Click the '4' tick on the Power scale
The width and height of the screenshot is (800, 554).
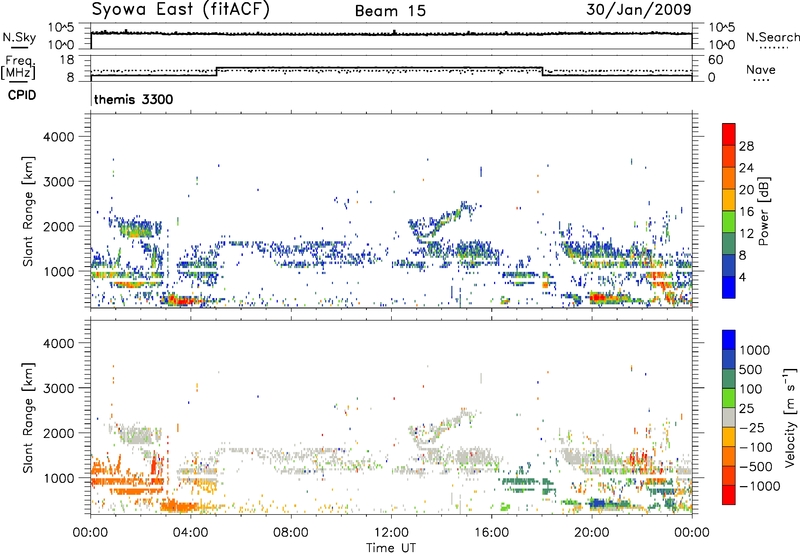point(742,277)
